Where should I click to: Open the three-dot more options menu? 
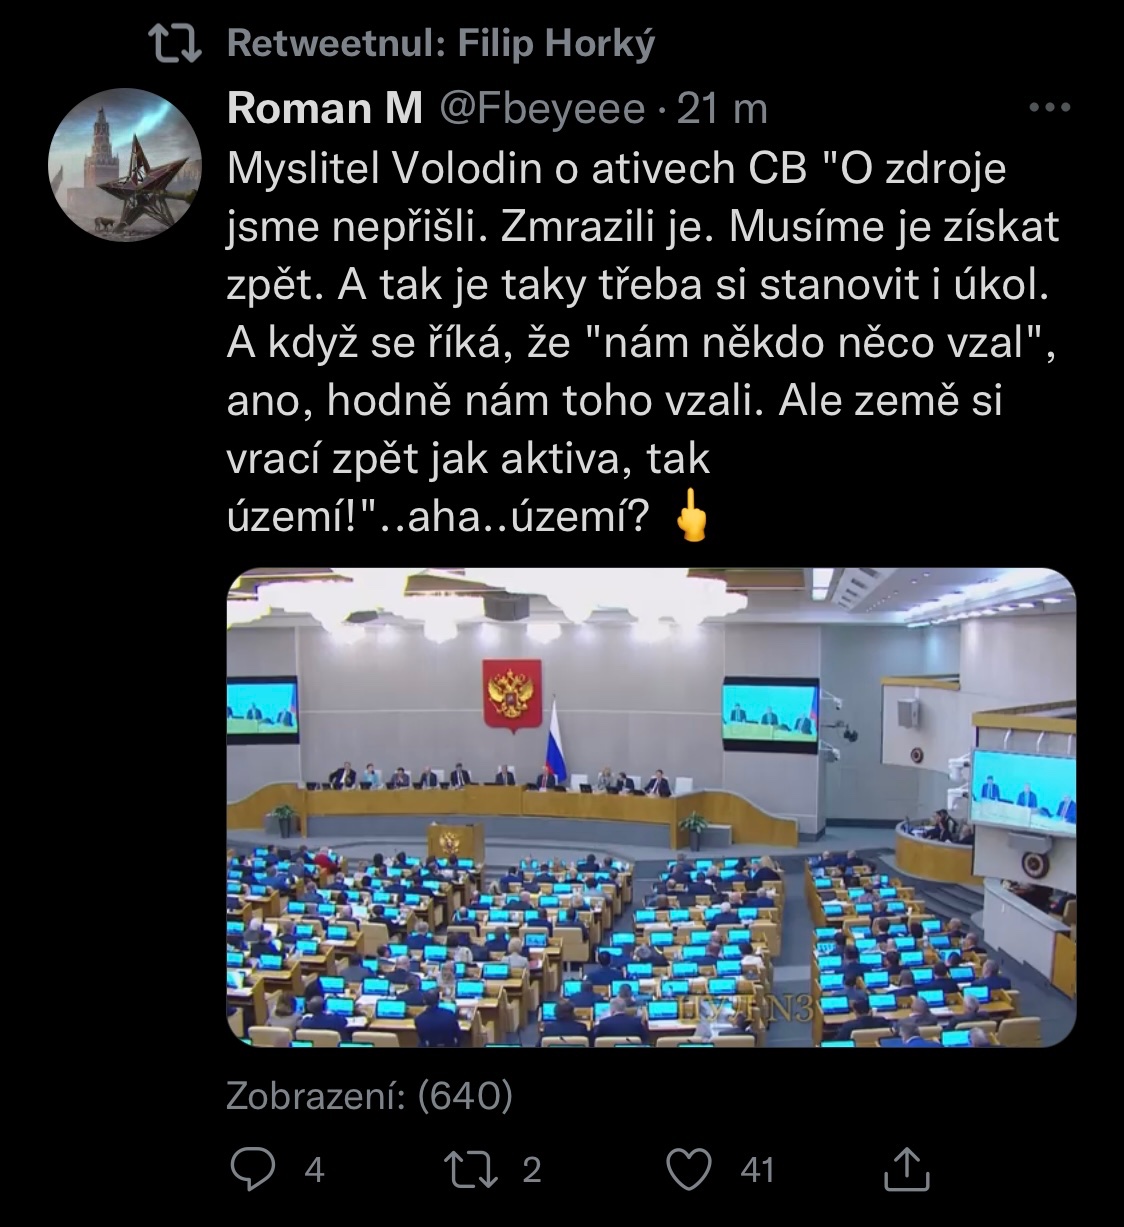click(1050, 108)
